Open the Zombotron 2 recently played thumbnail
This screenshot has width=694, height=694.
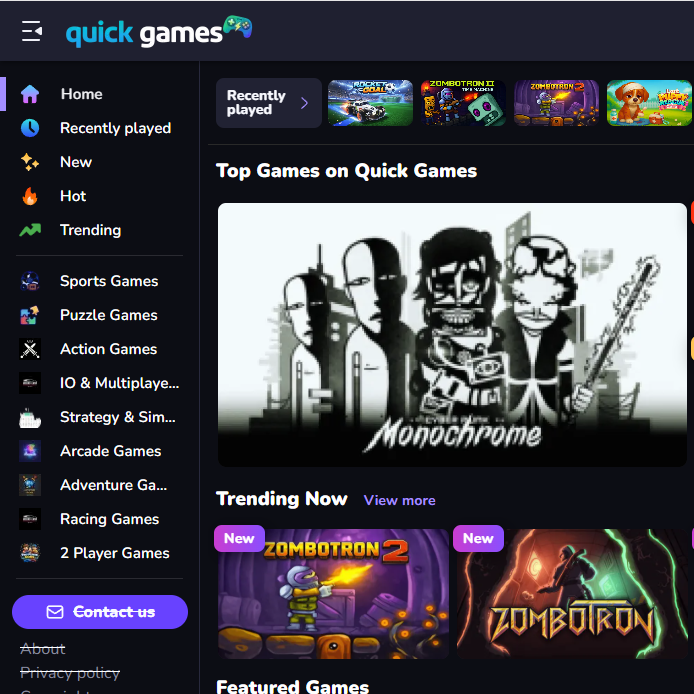coord(556,103)
